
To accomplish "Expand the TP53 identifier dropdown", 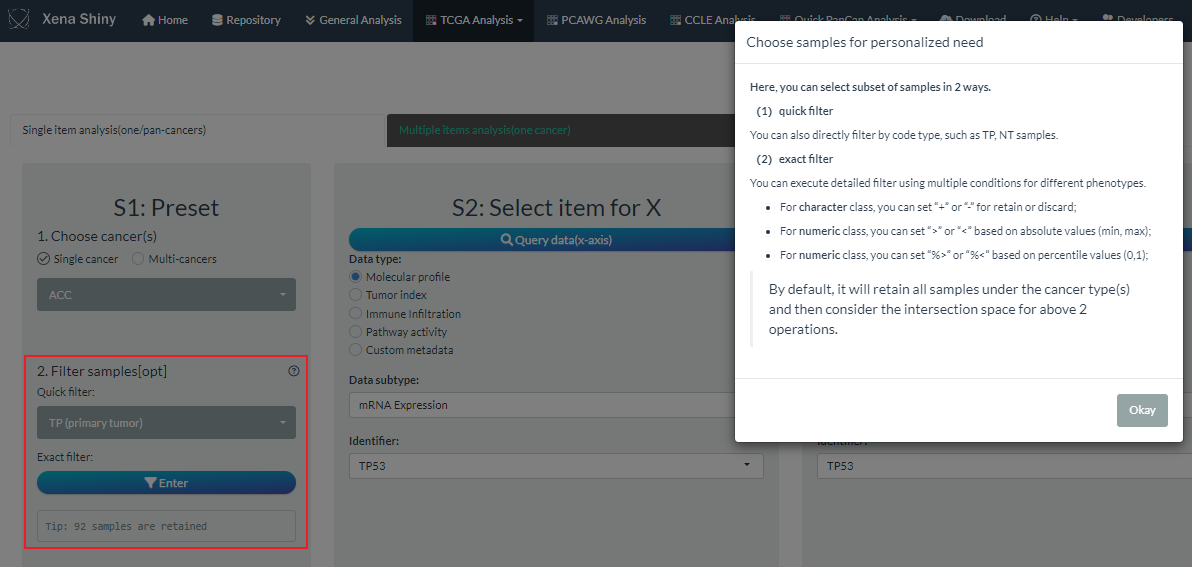I will tap(555, 466).
